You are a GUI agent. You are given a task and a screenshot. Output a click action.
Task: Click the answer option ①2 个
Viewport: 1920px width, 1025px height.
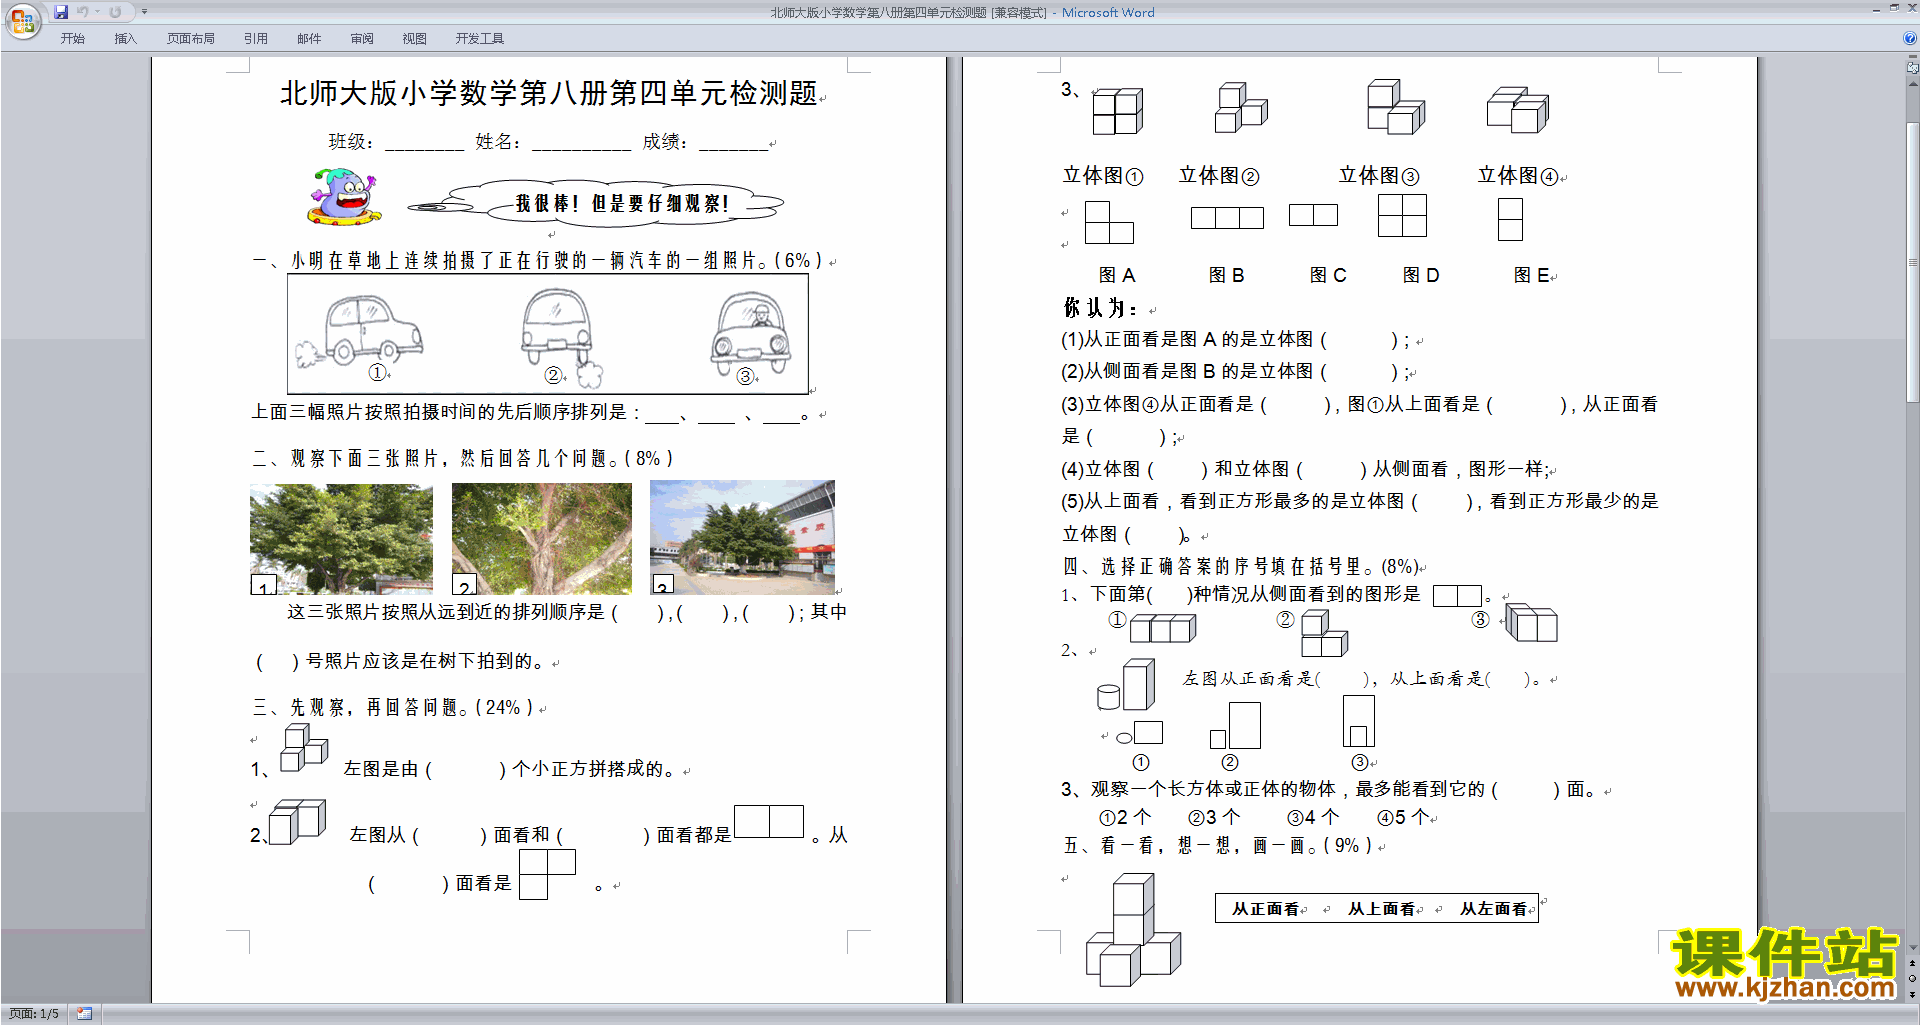(x=1125, y=817)
